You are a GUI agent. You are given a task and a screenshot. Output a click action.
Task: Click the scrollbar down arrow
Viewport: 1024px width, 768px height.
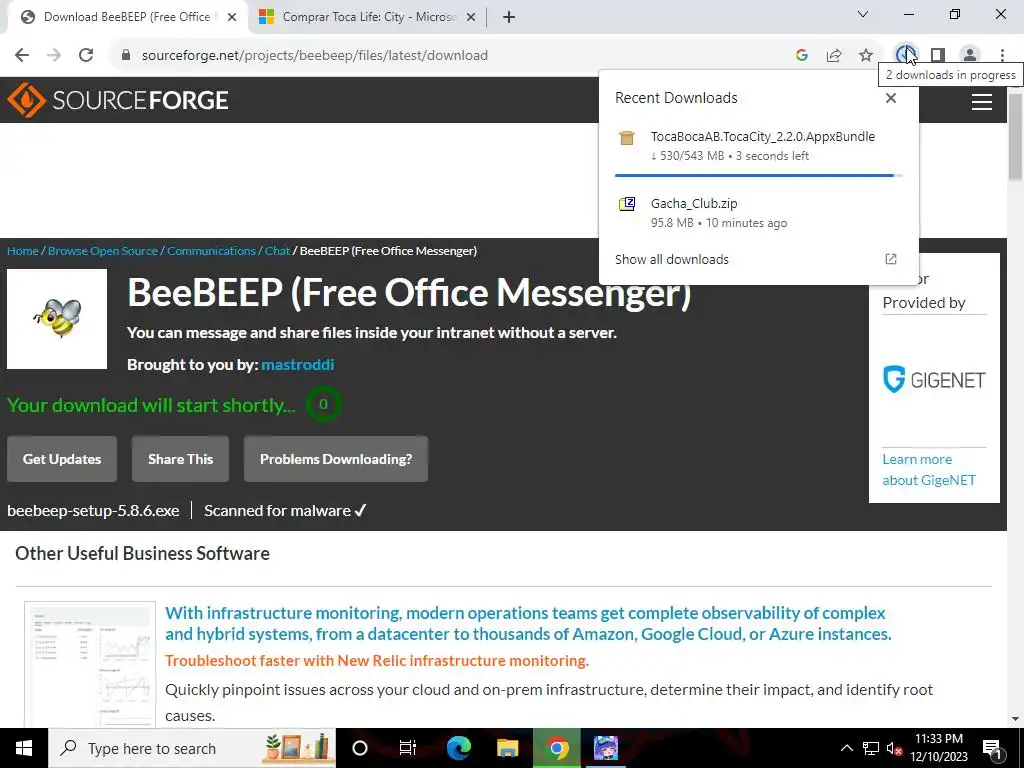click(x=1016, y=719)
